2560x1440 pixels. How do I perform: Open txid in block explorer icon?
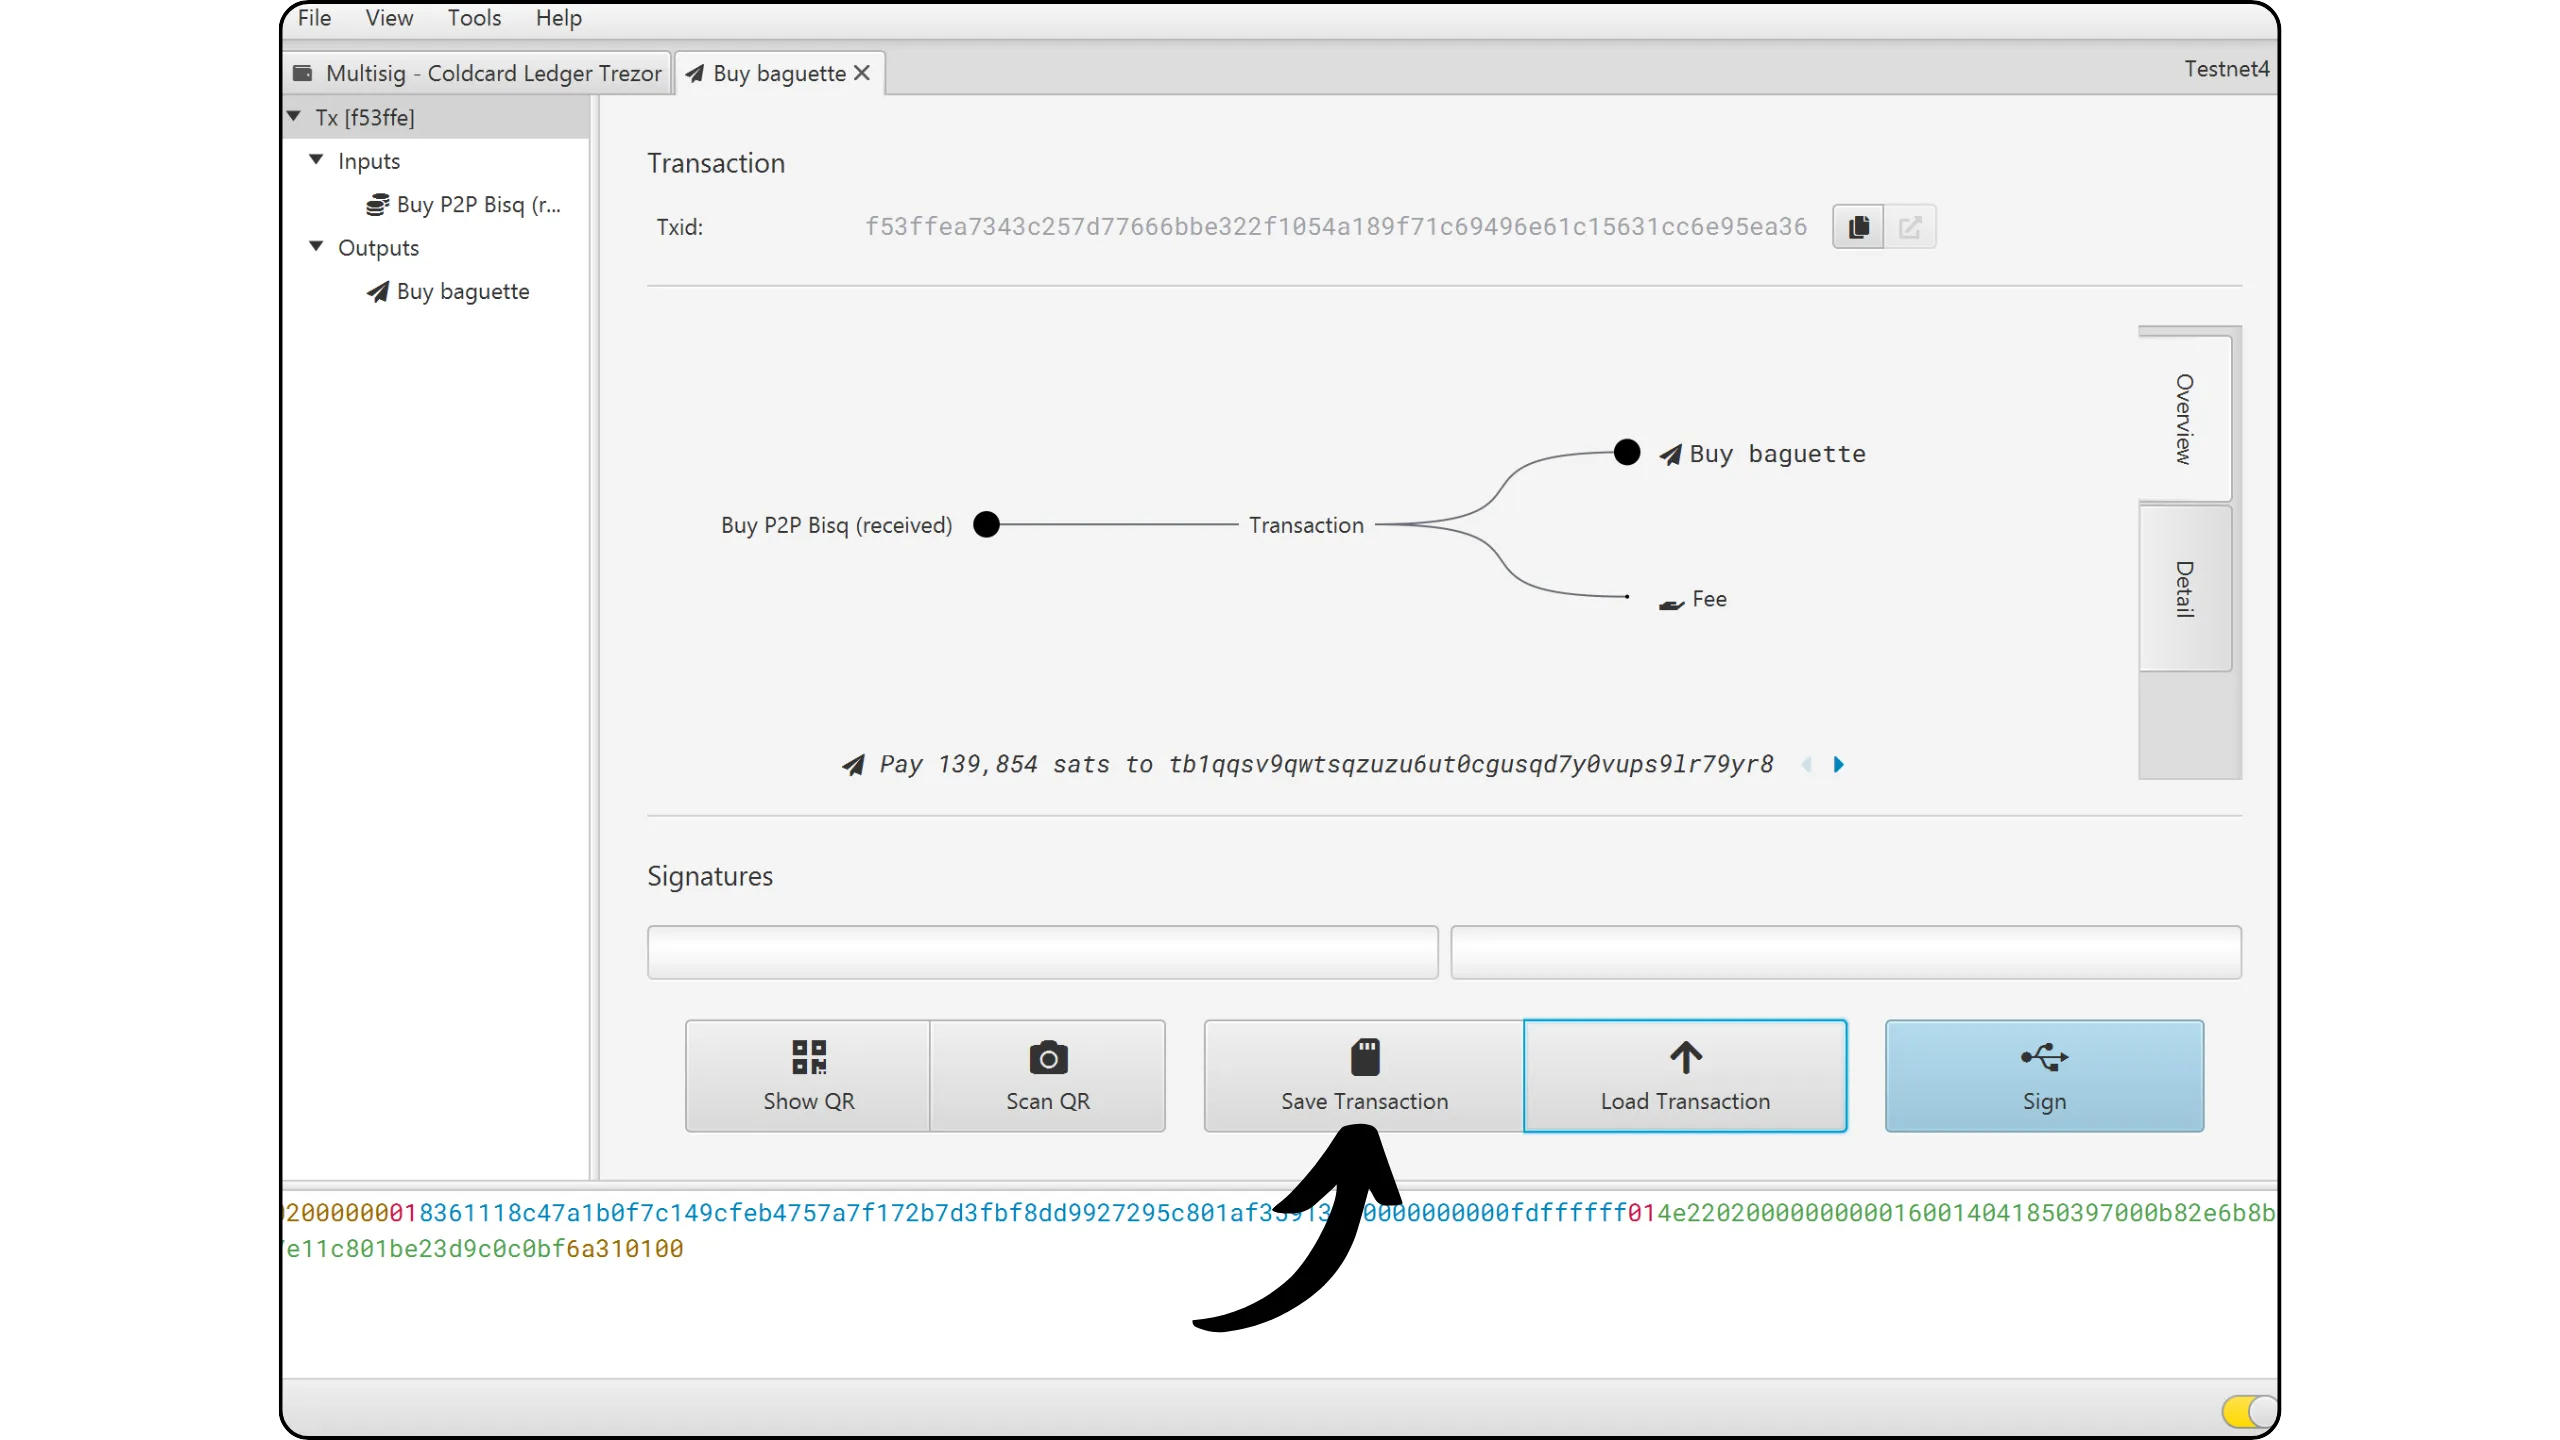(x=1910, y=227)
